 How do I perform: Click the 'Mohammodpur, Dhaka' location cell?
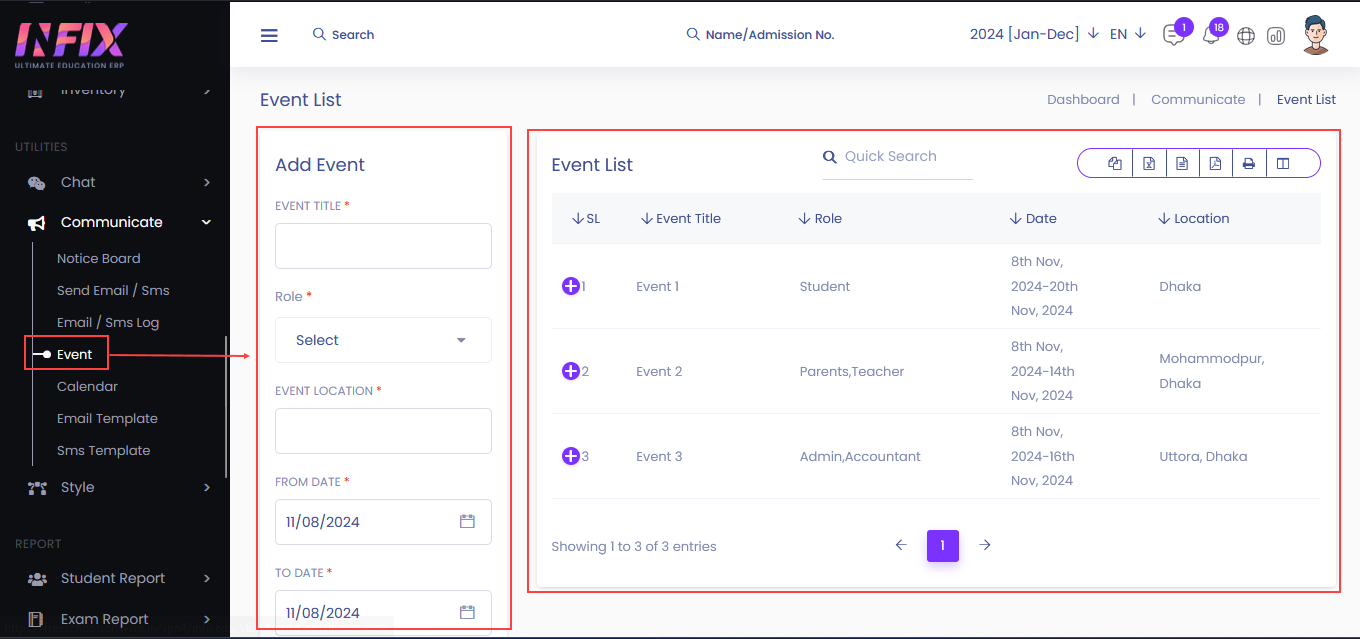(1211, 371)
